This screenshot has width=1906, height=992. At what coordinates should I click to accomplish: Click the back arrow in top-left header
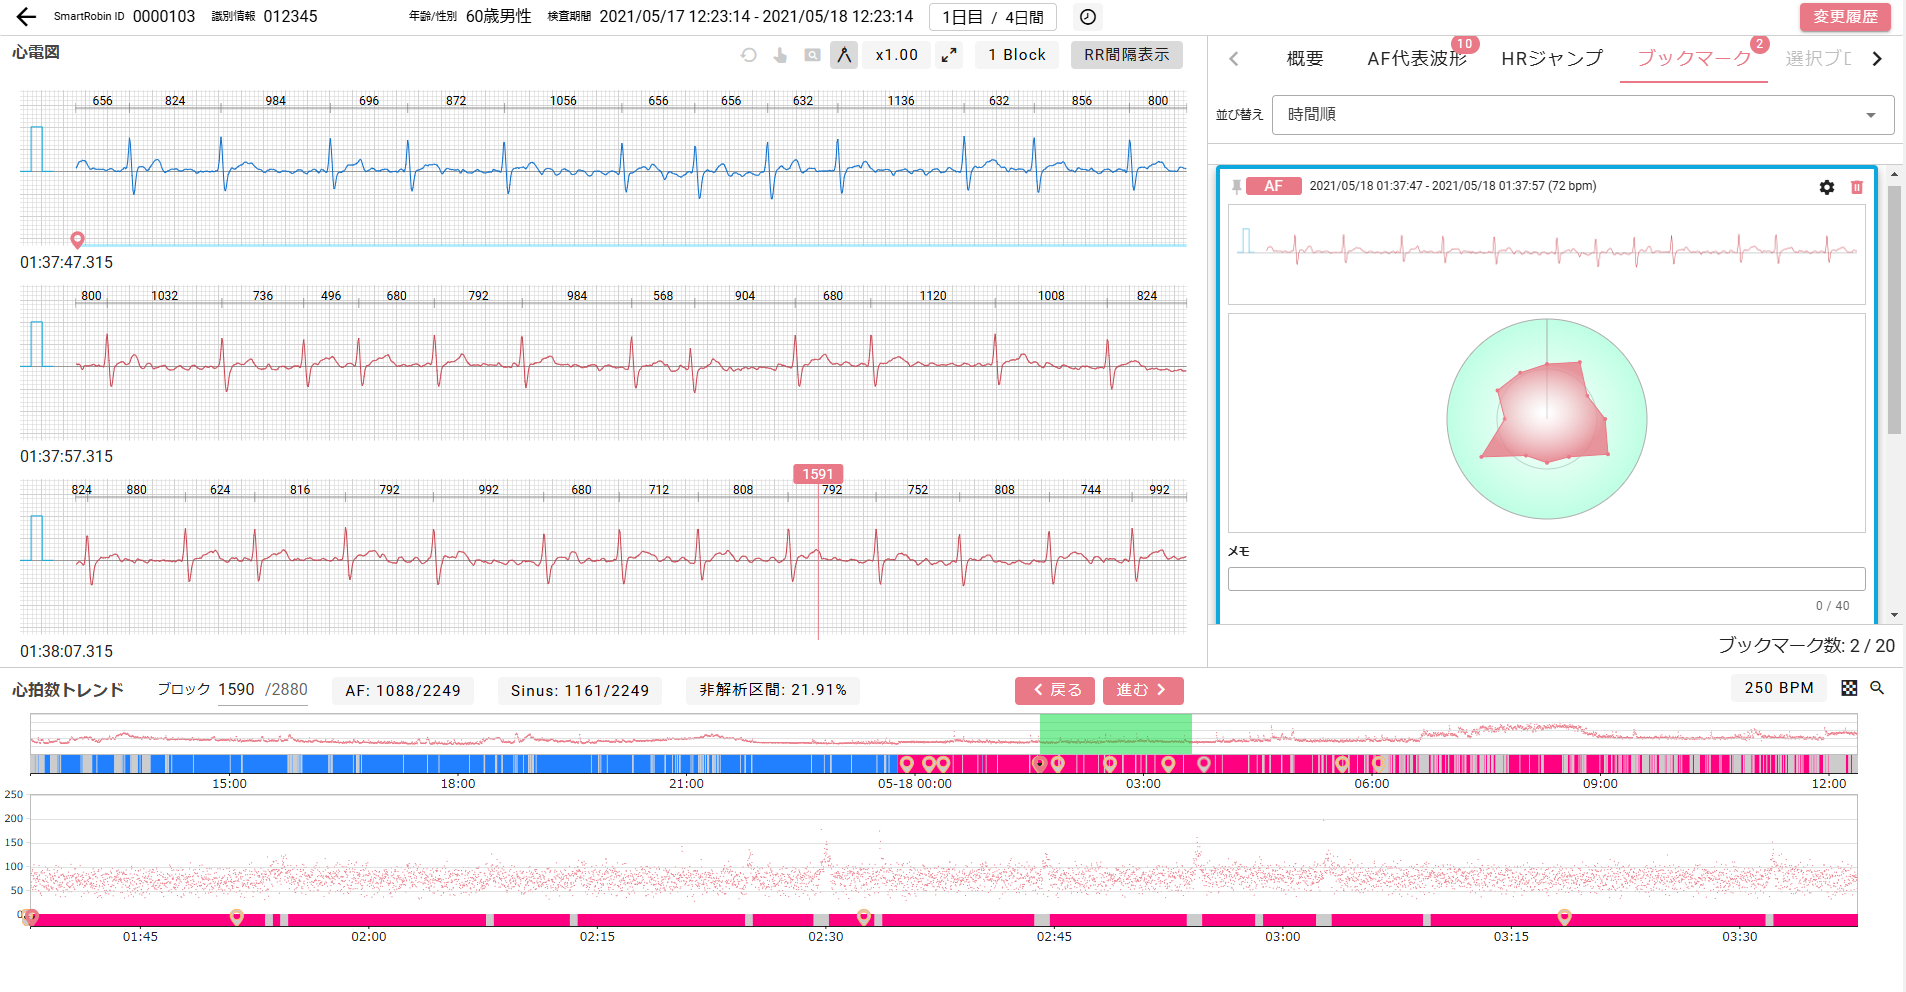(x=26, y=17)
